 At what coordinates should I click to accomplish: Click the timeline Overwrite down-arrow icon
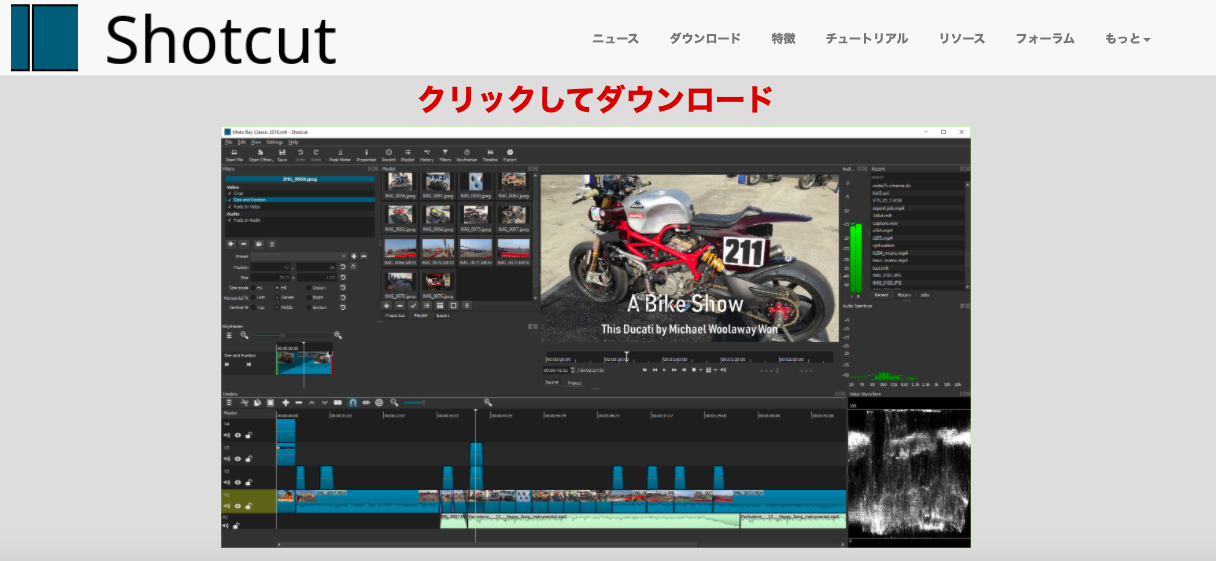click(325, 403)
